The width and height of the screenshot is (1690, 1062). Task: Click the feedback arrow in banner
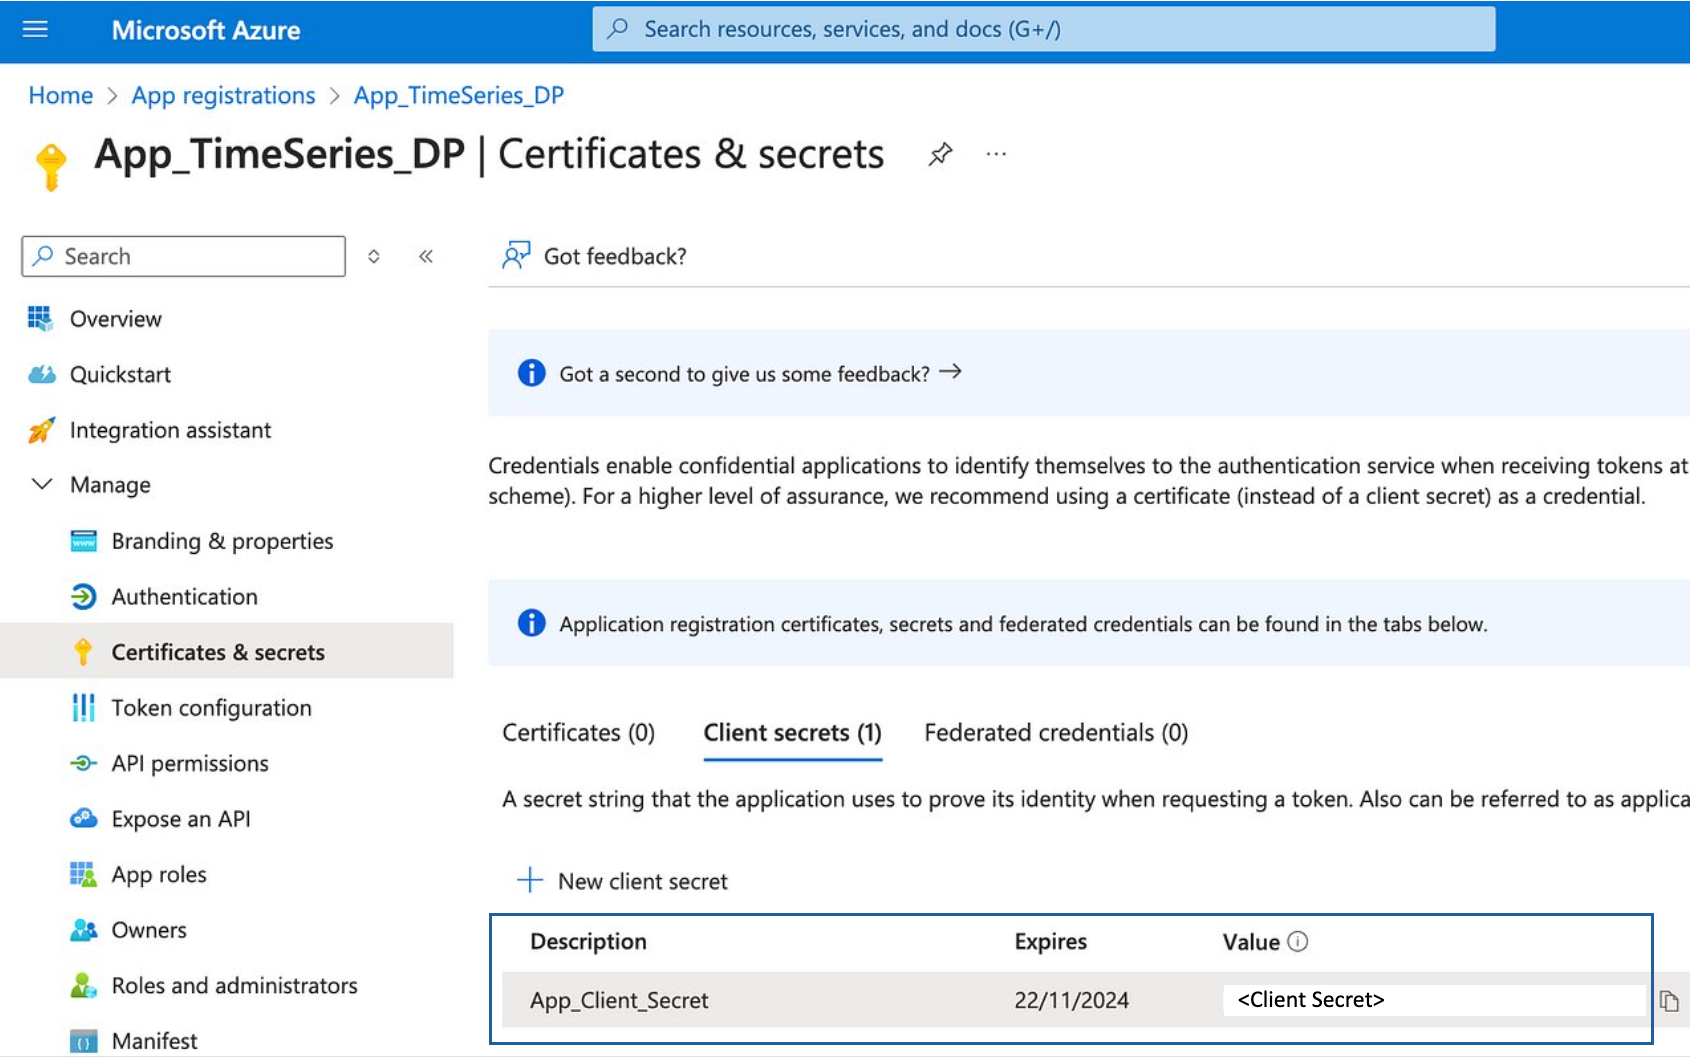(950, 372)
